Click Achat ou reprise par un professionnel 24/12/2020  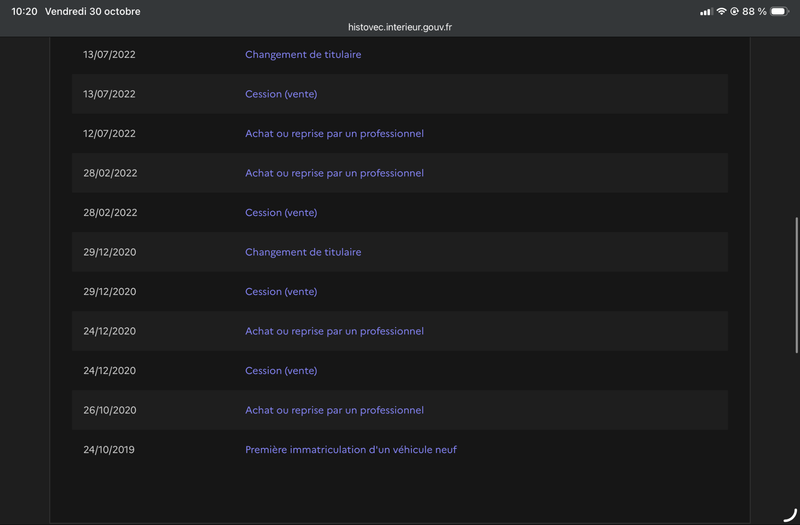(334, 331)
